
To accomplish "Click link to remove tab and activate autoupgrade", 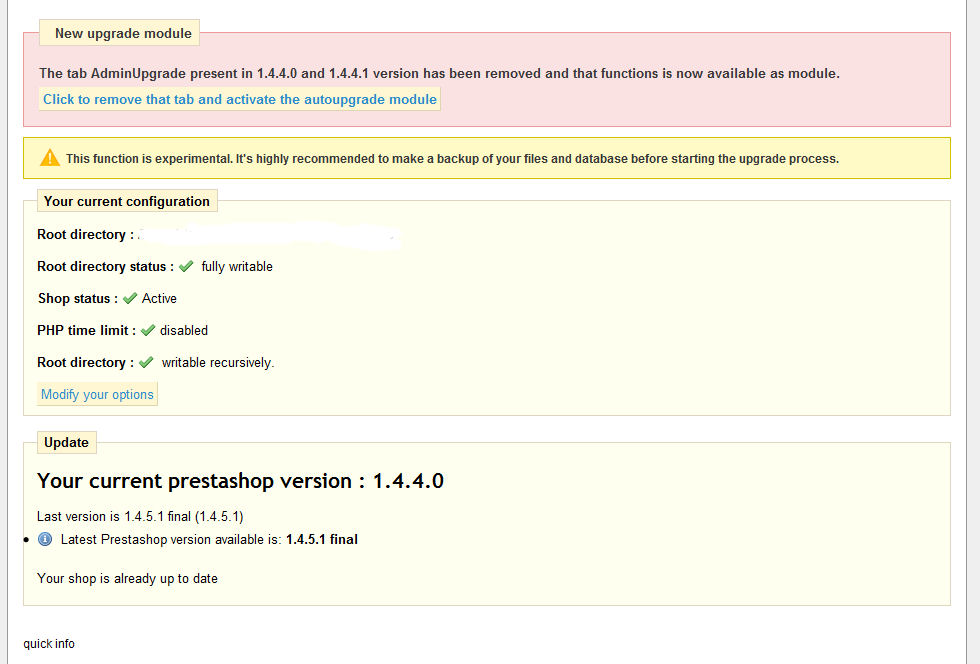I will 239,99.
